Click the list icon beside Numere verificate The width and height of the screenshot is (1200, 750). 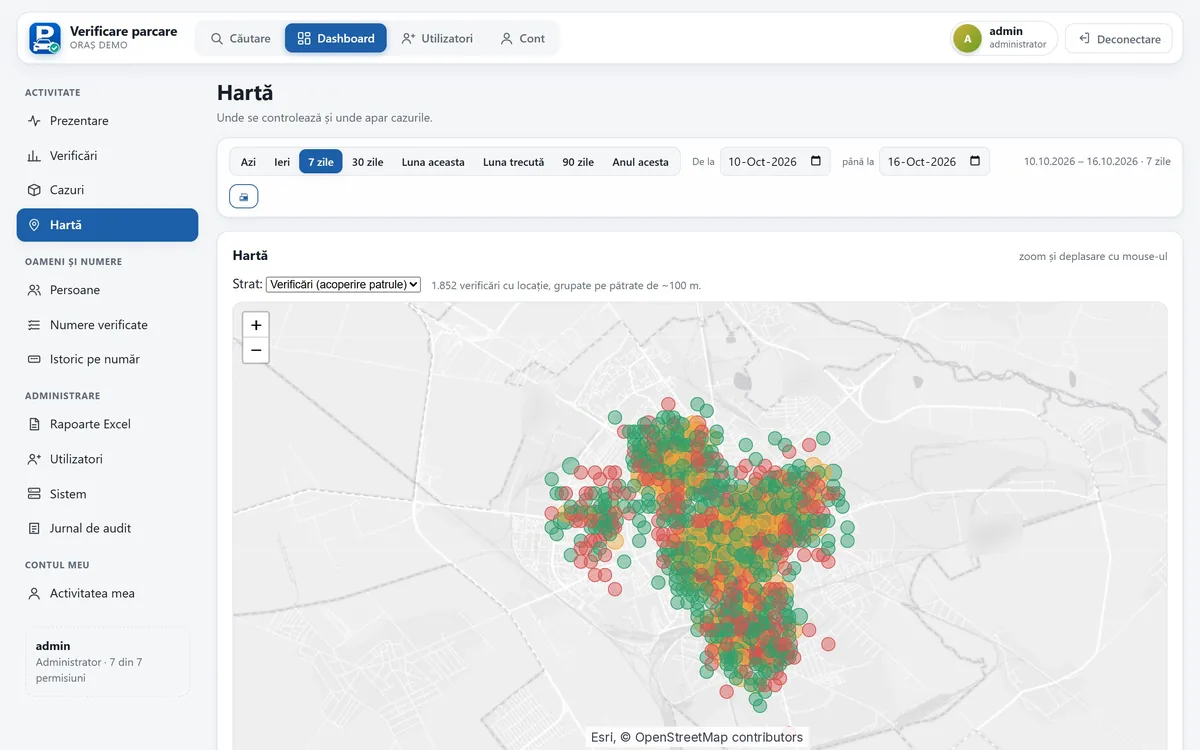[x=34, y=325]
